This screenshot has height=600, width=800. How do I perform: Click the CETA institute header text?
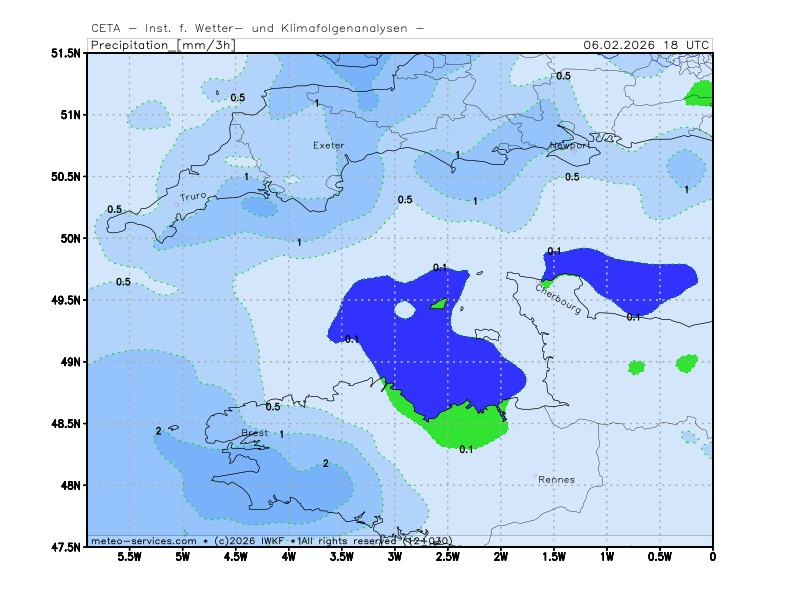point(256,28)
